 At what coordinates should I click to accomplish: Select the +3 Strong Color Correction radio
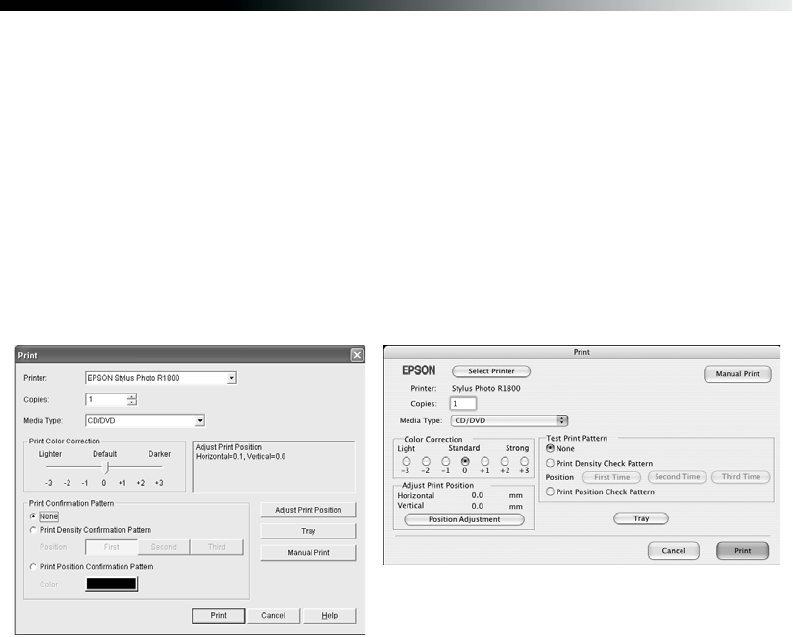pyautogui.click(x=524, y=462)
